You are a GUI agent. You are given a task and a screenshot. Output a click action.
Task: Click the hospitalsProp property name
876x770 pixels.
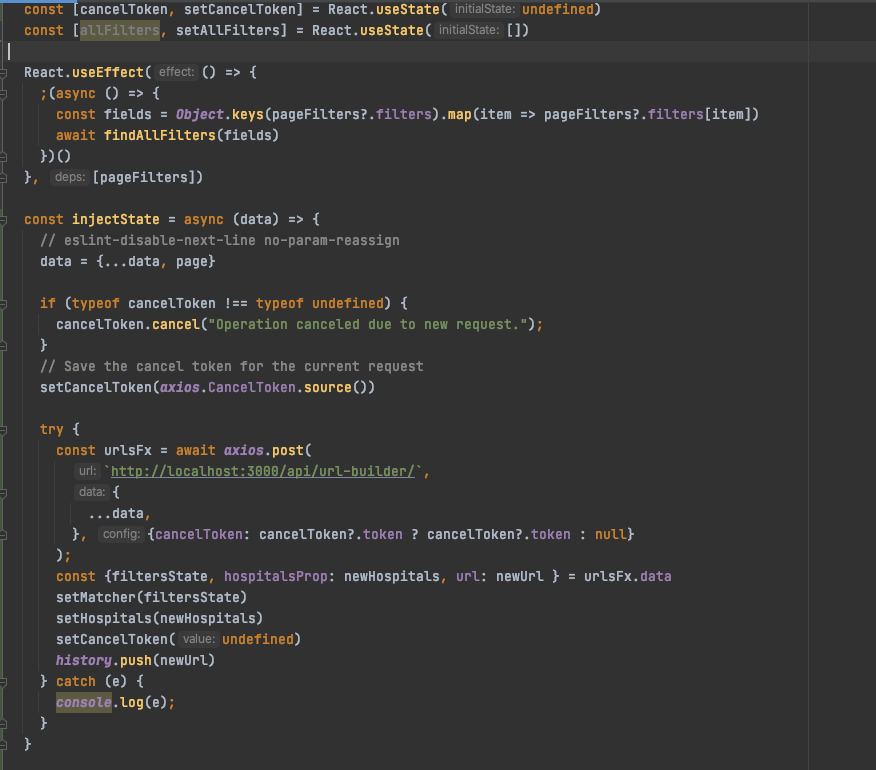[x=275, y=577]
